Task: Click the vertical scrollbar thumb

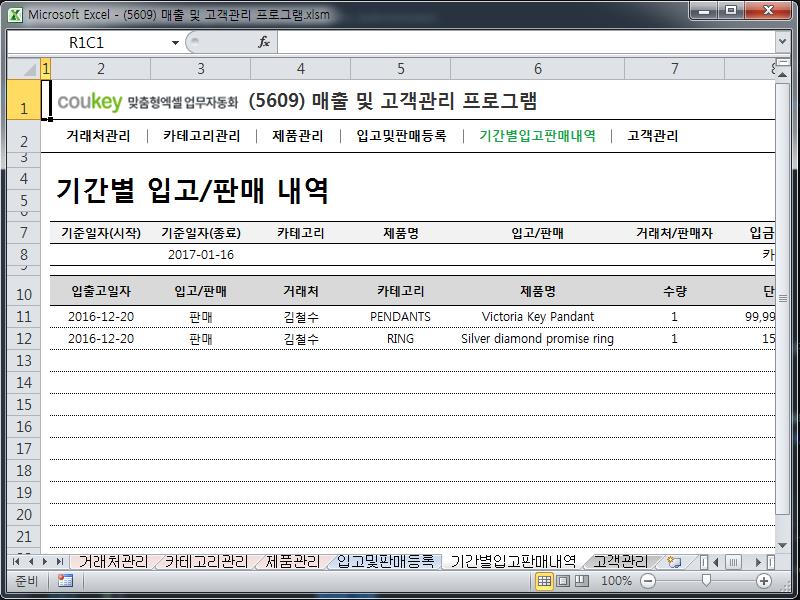Action: (x=782, y=298)
